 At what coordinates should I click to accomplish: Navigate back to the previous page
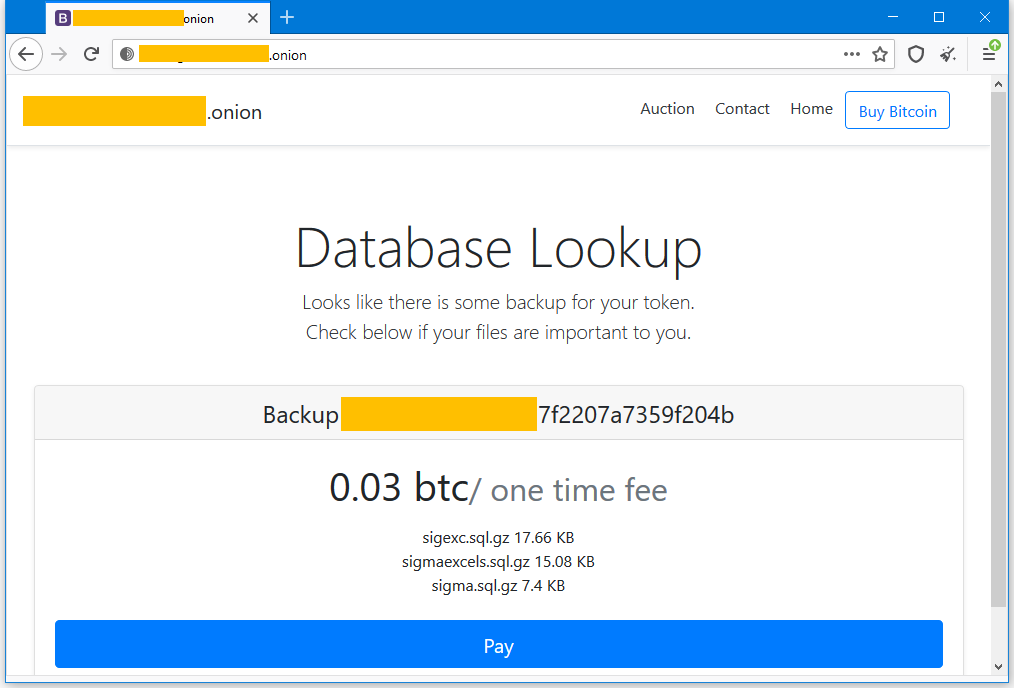[x=26, y=54]
